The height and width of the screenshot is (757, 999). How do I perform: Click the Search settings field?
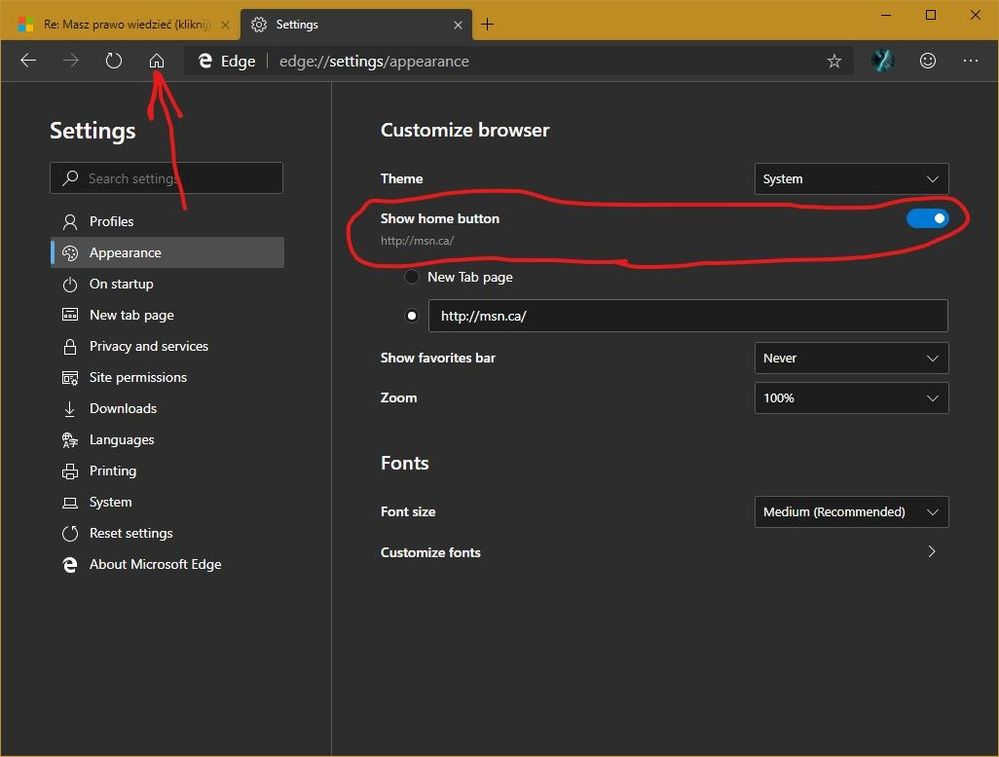(167, 178)
